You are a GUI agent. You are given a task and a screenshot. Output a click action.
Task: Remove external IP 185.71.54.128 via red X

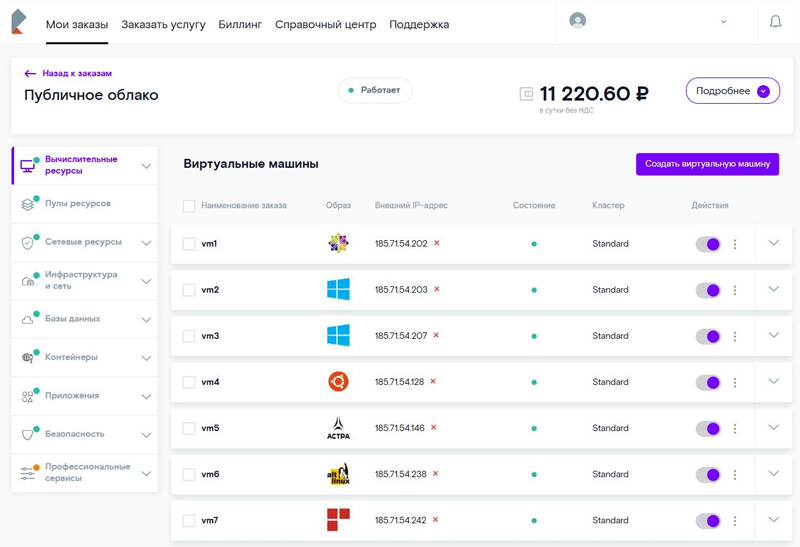[433, 381]
